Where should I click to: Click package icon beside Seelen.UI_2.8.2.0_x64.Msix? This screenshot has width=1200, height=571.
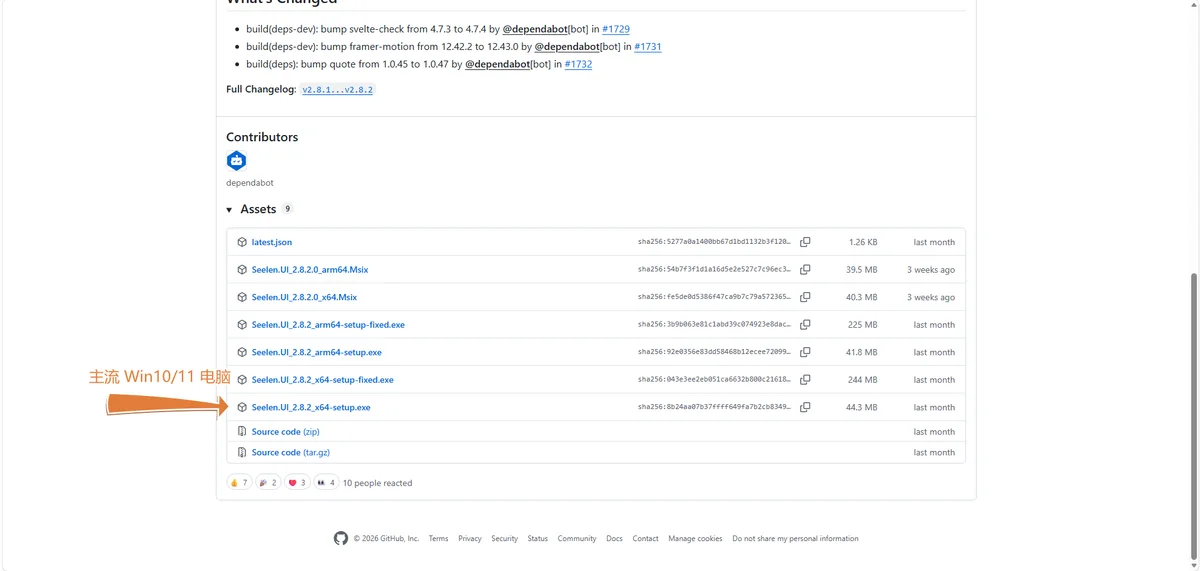[x=242, y=297]
